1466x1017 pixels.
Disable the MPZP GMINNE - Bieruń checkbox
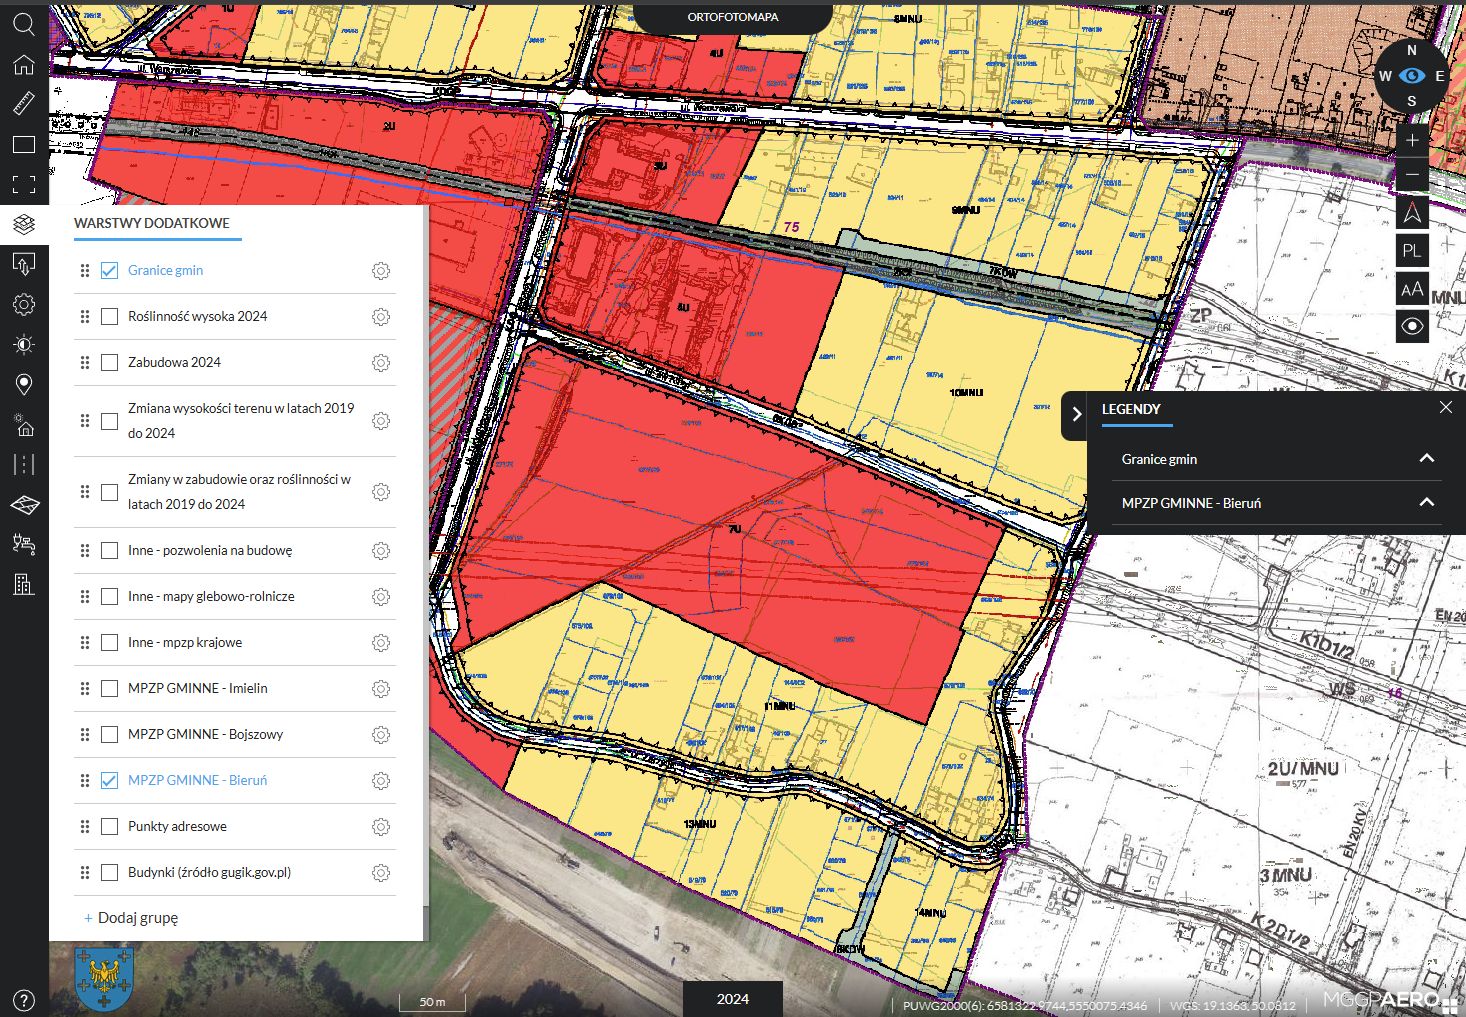[x=110, y=781]
